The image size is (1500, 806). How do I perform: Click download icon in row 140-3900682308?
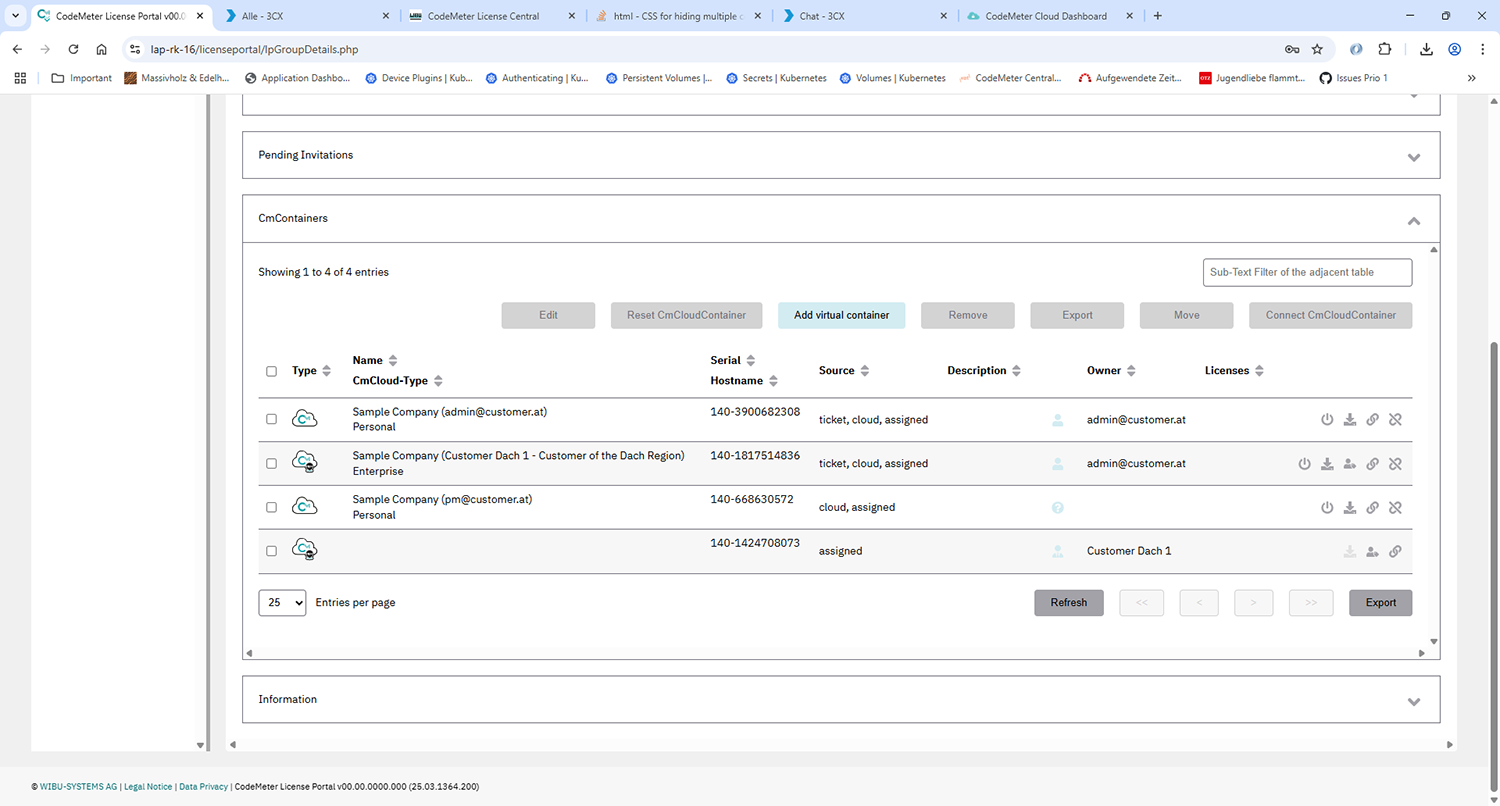pyautogui.click(x=1350, y=420)
